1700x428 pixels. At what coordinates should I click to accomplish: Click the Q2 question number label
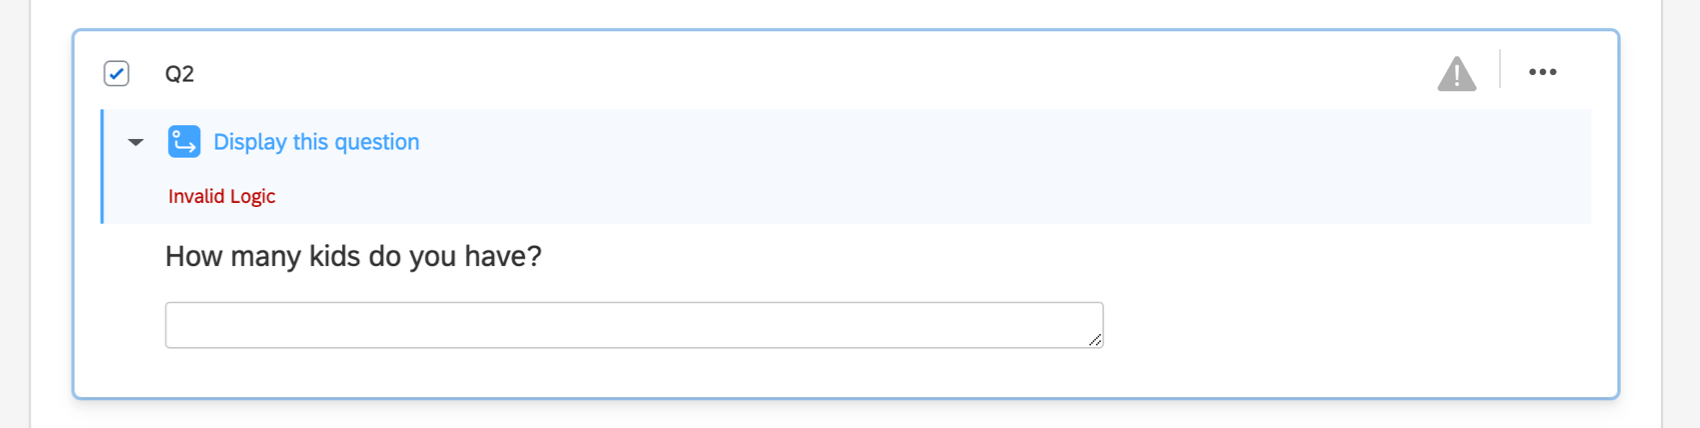tap(180, 74)
